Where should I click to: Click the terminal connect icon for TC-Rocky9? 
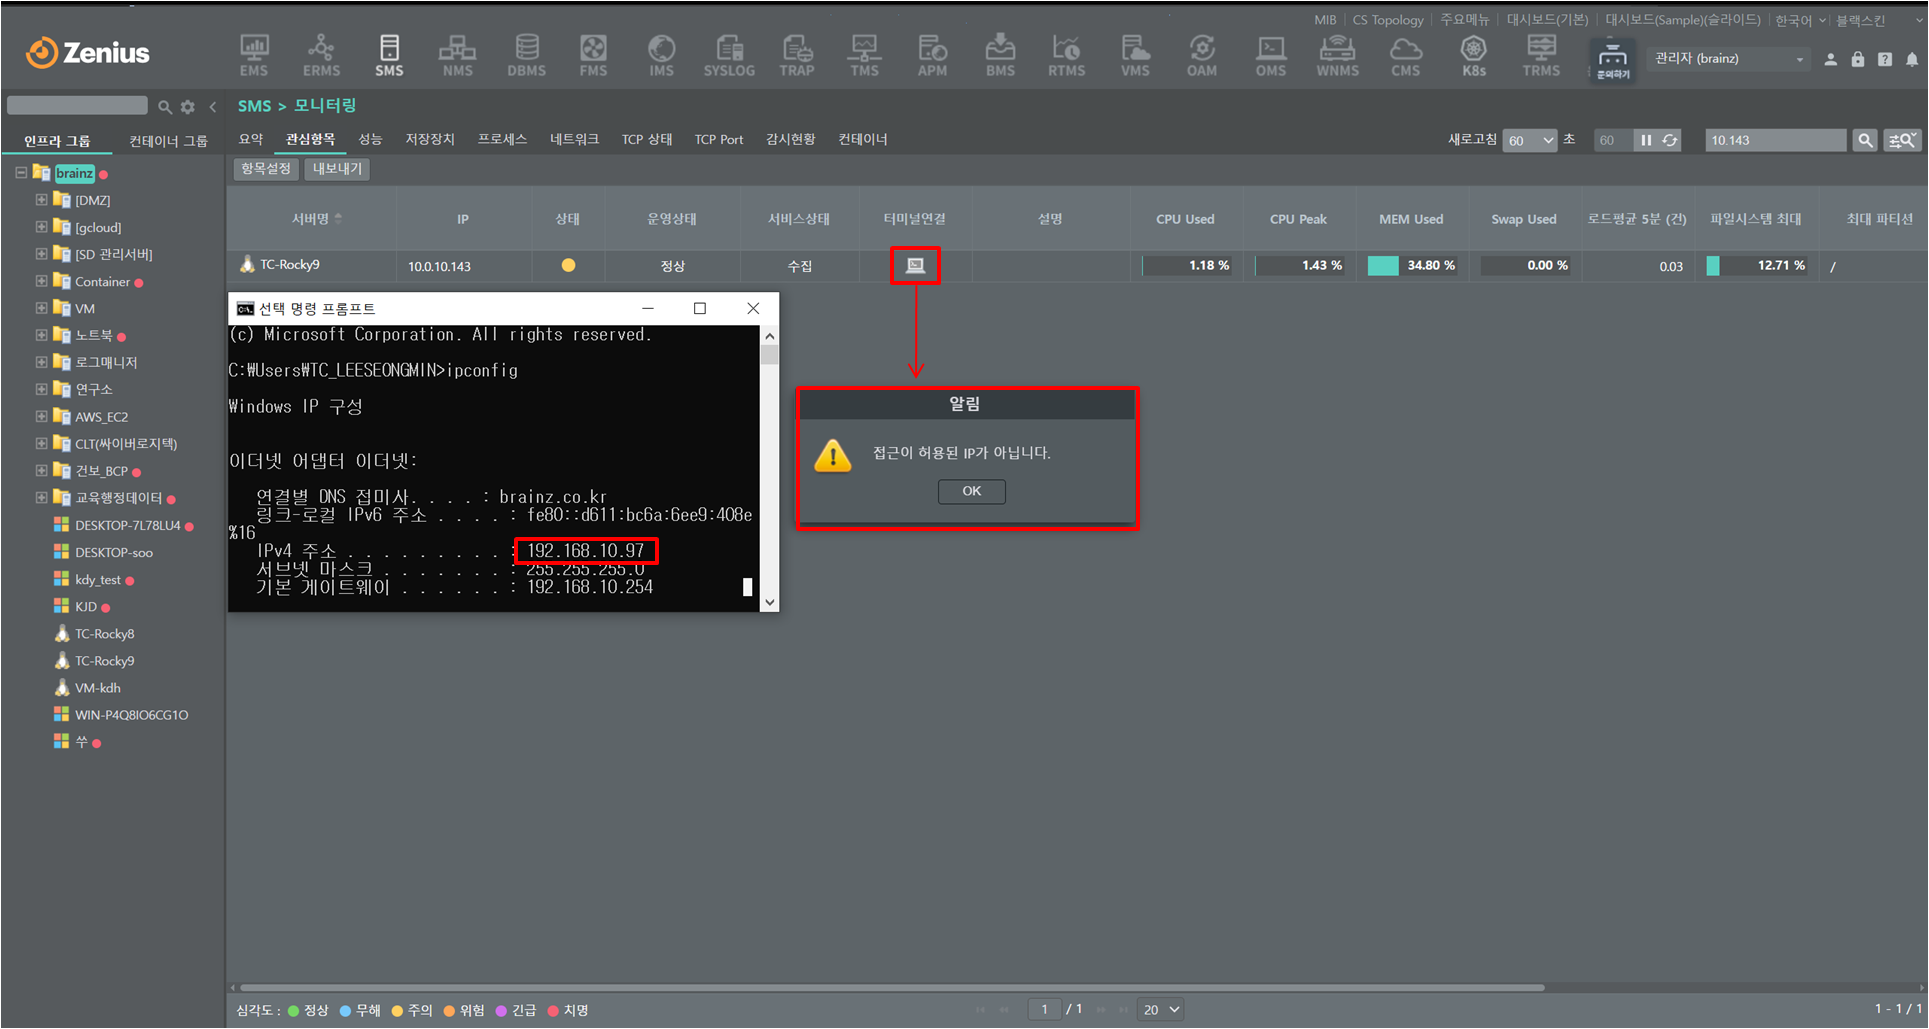pyautogui.click(x=915, y=265)
